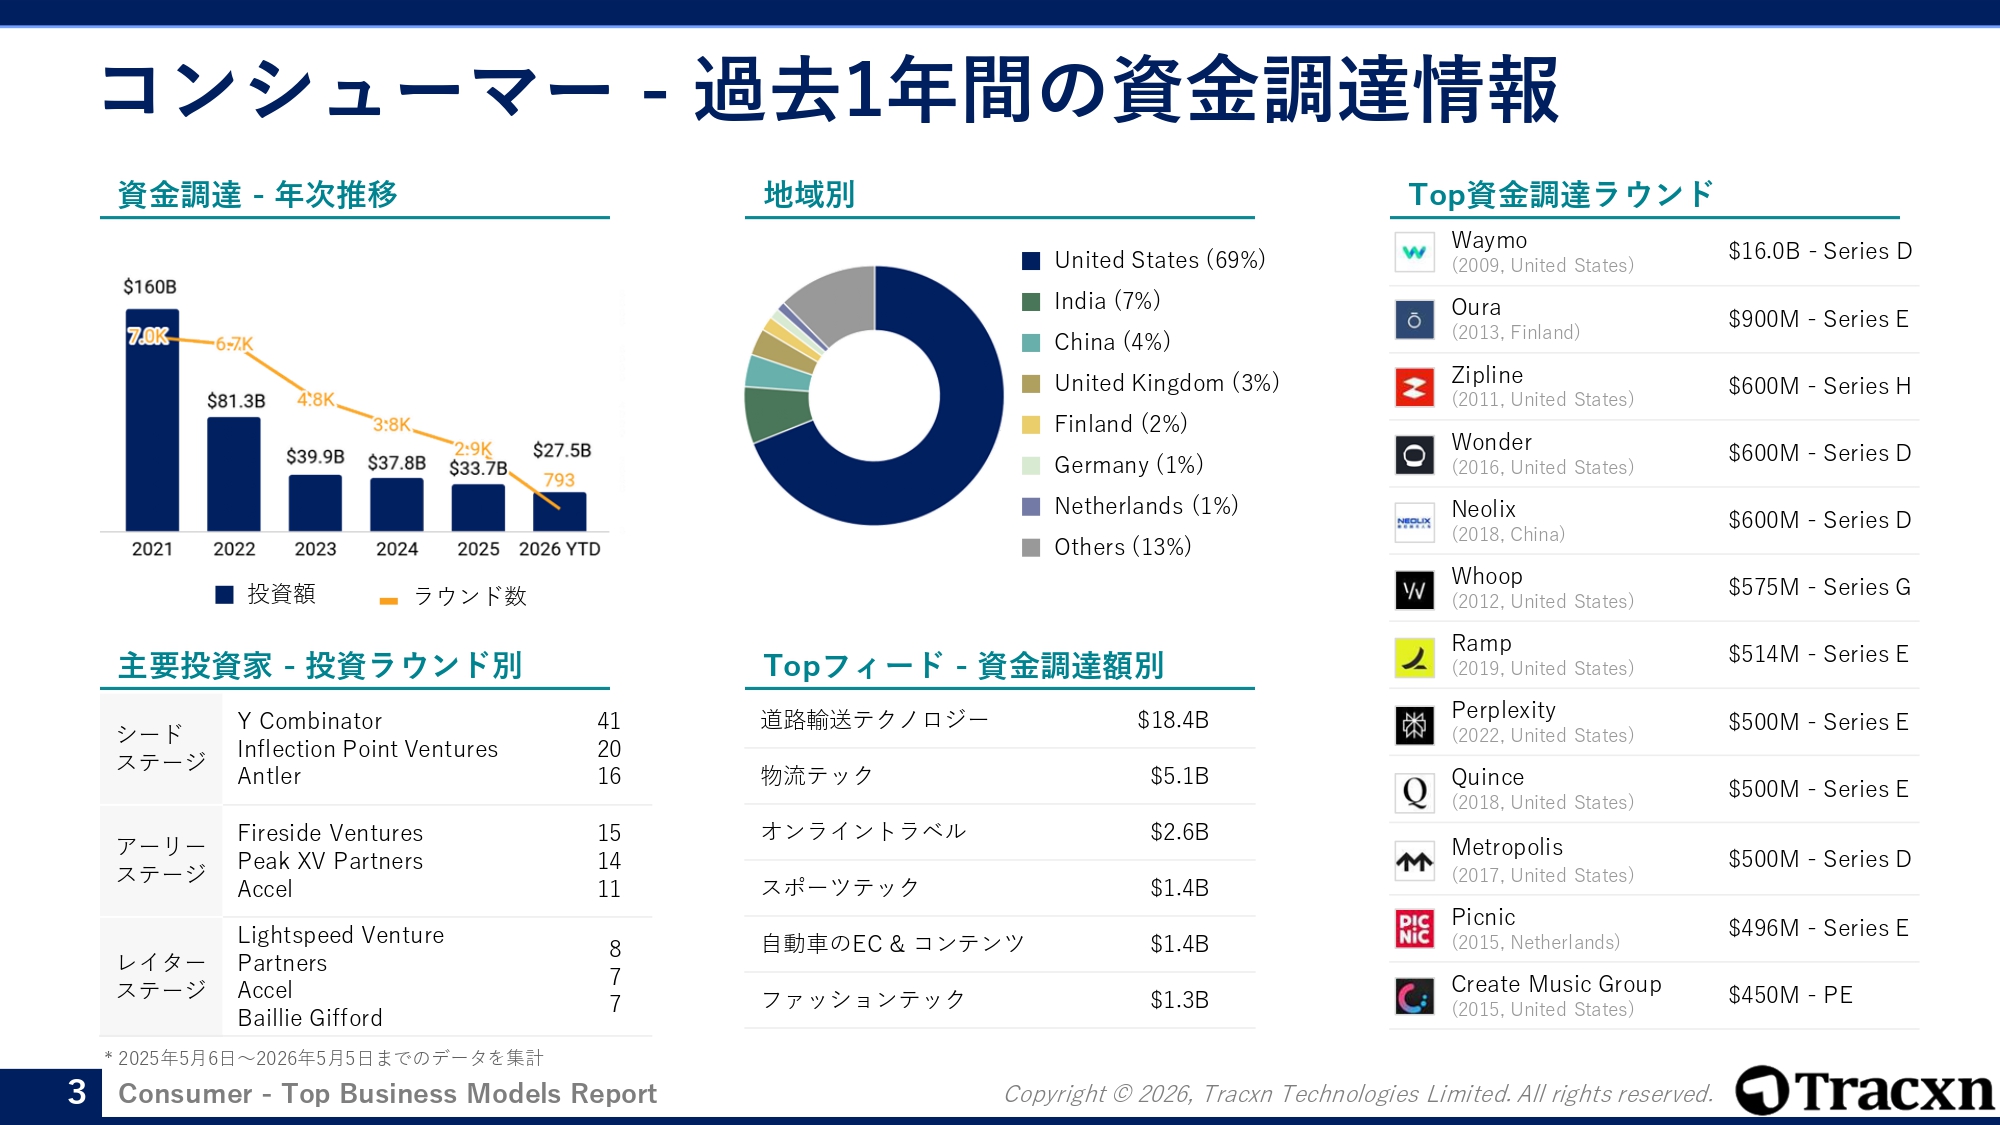
Task: Click the orange ラウンド数 legend marker
Action: (389, 600)
